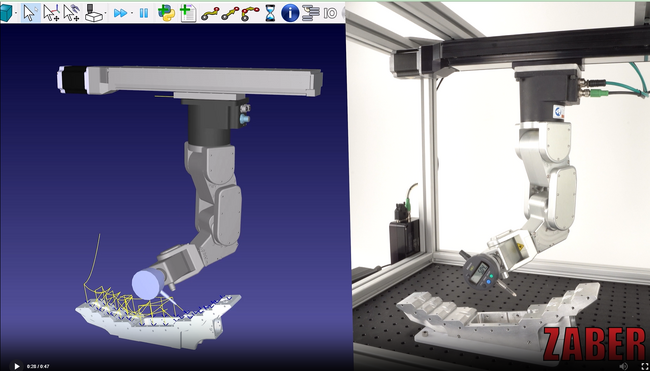
Task: Open the dropdown arrow beside fast simulation
Action: click(132, 13)
